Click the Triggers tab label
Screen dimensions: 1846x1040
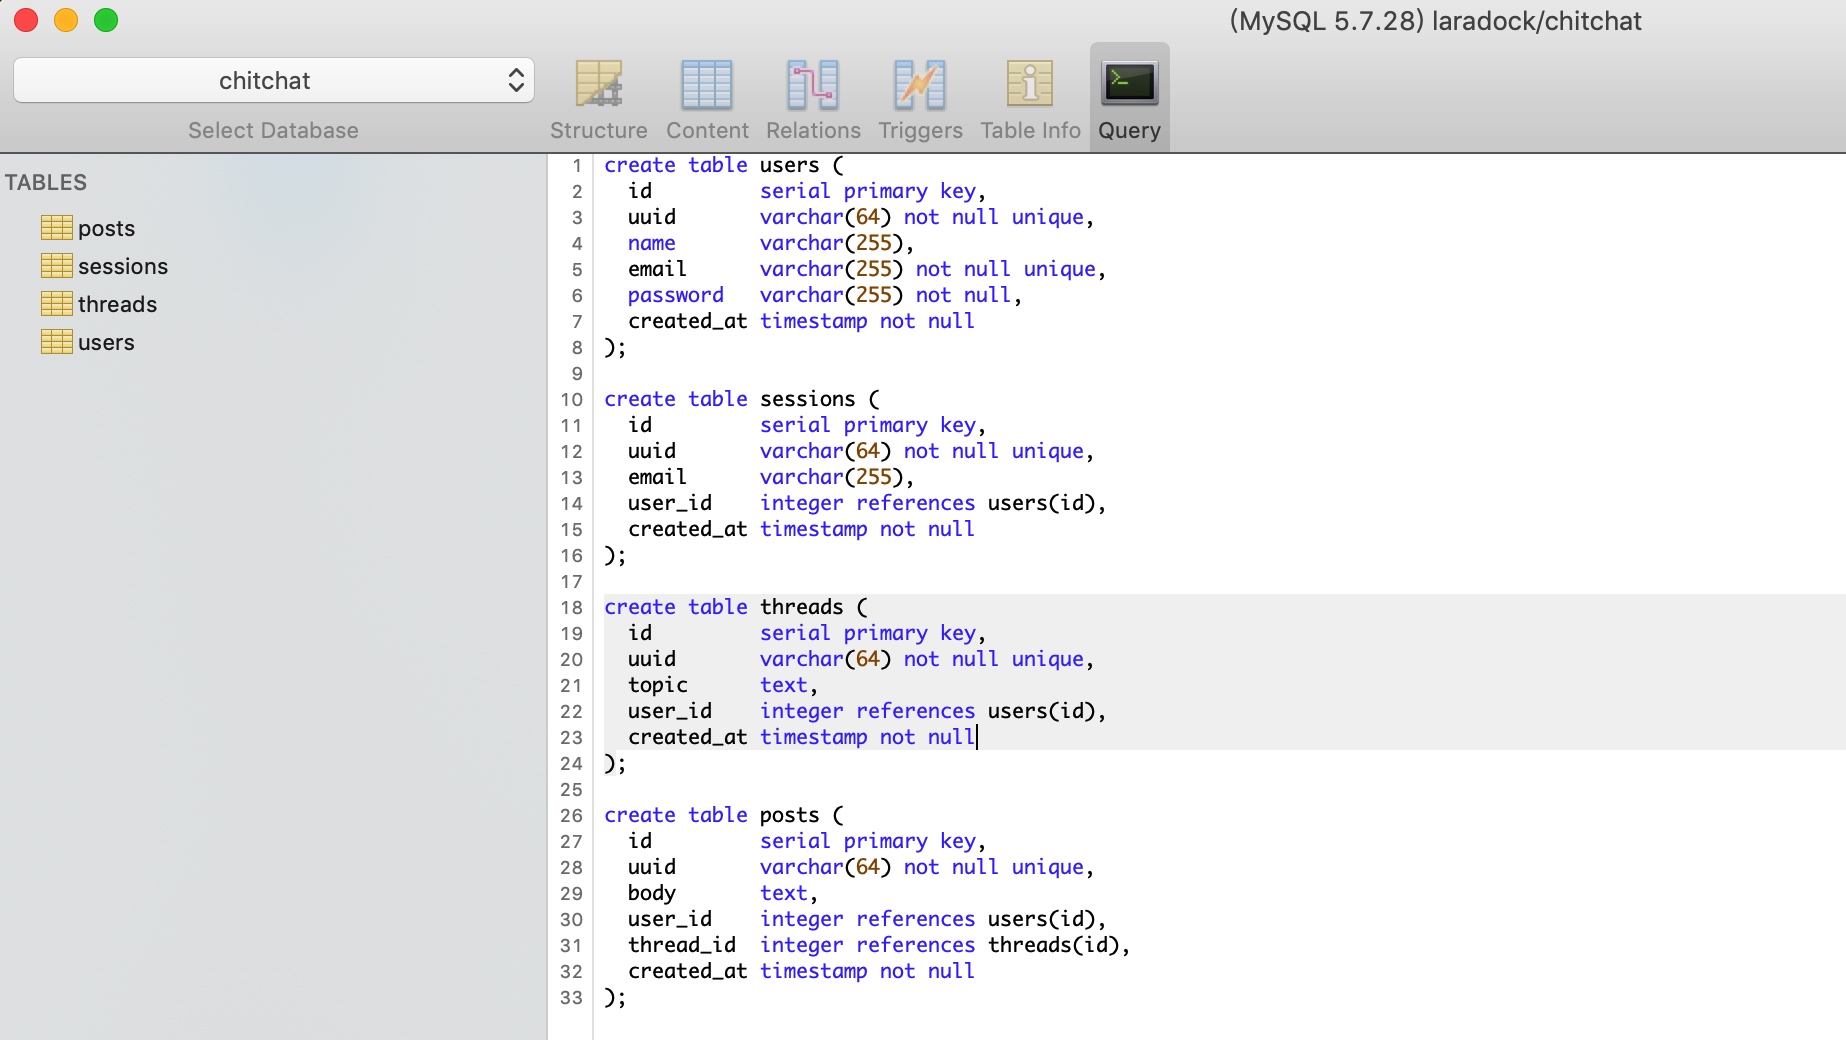(920, 131)
